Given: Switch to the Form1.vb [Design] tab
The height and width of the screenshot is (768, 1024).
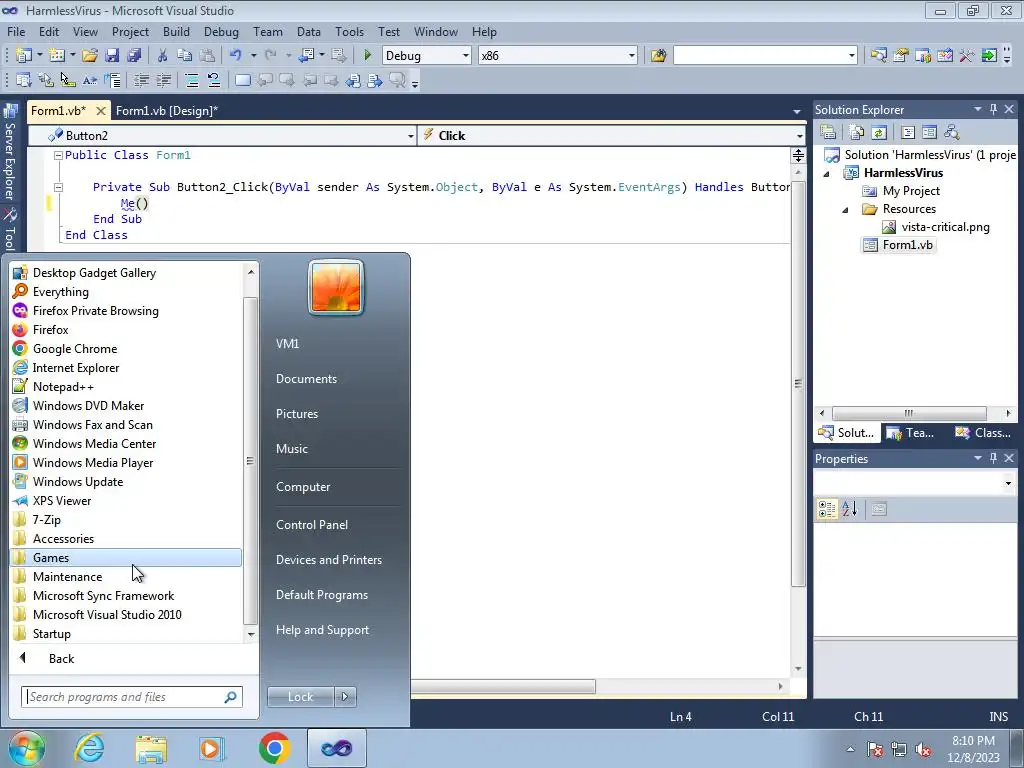Looking at the screenshot, I should 167,111.
